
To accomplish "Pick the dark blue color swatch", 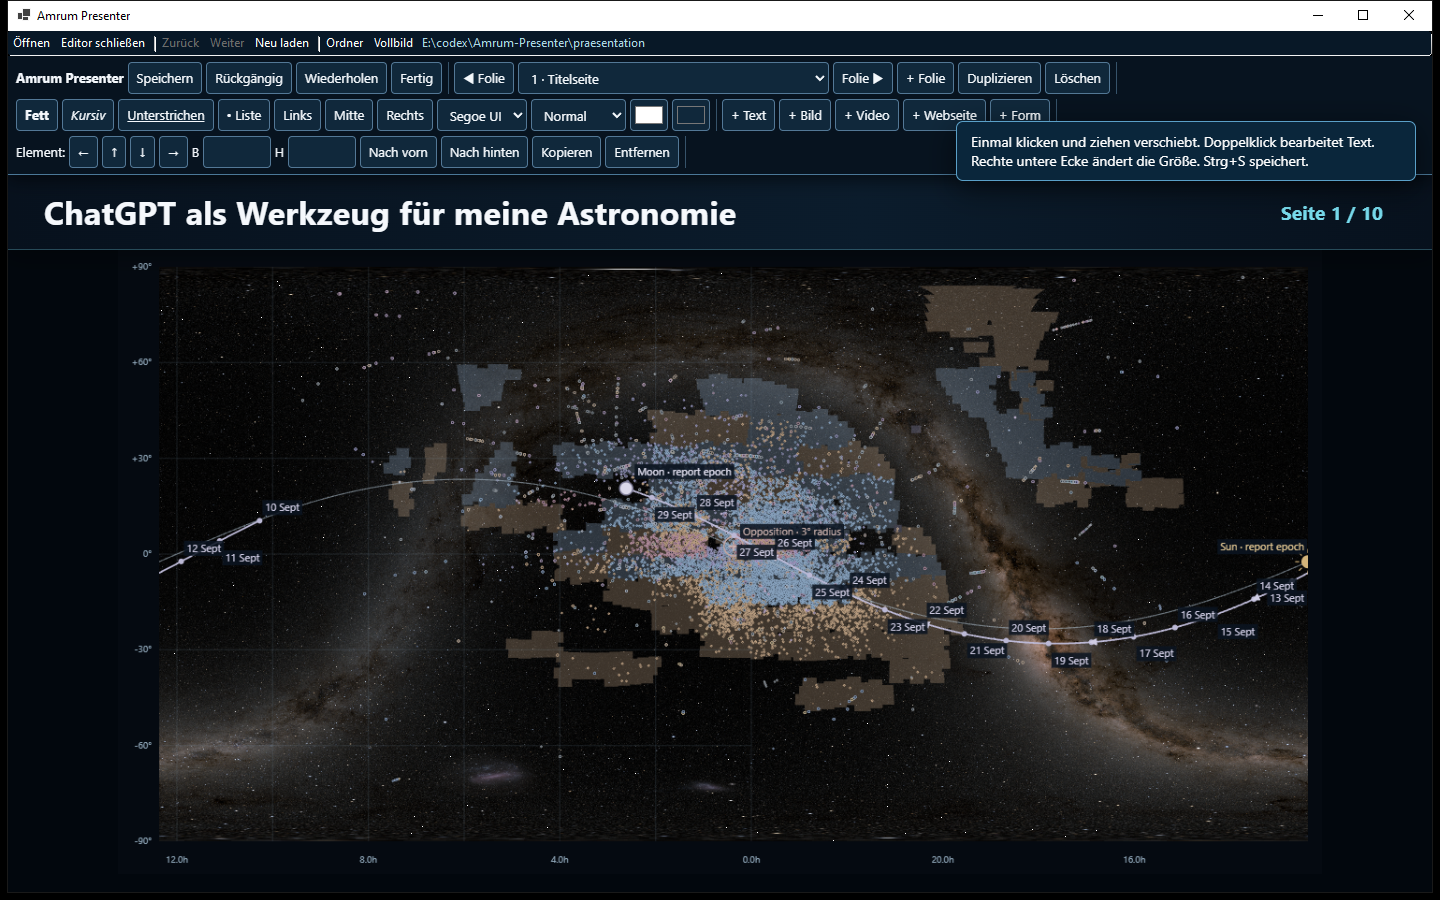I will pyautogui.click(x=691, y=116).
